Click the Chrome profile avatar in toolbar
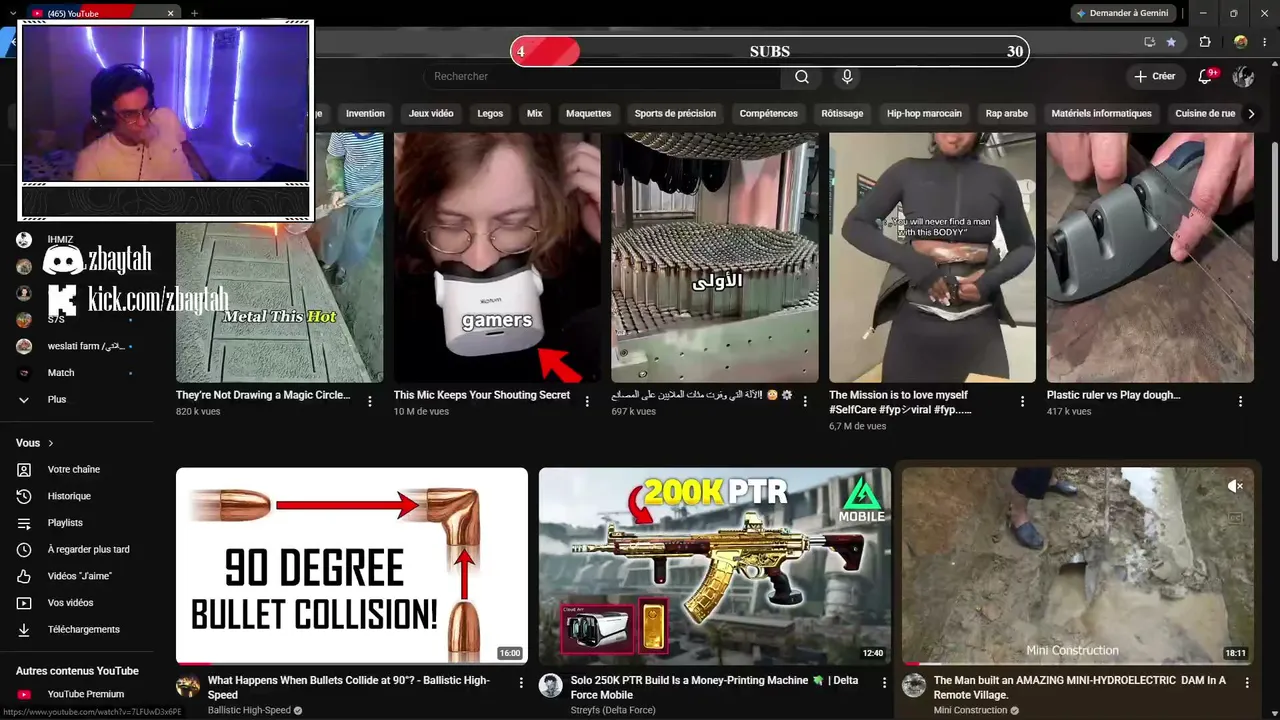 [x=1241, y=42]
